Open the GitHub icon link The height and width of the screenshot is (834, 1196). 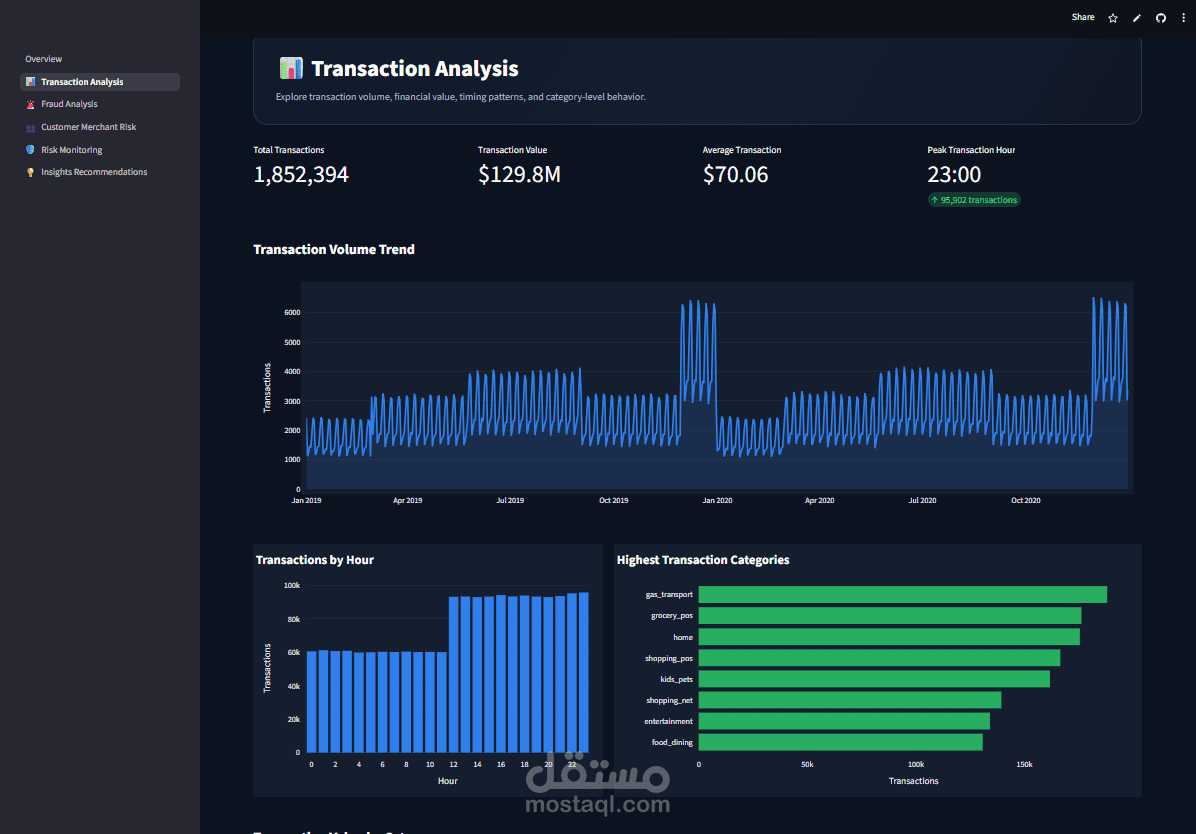click(1161, 18)
